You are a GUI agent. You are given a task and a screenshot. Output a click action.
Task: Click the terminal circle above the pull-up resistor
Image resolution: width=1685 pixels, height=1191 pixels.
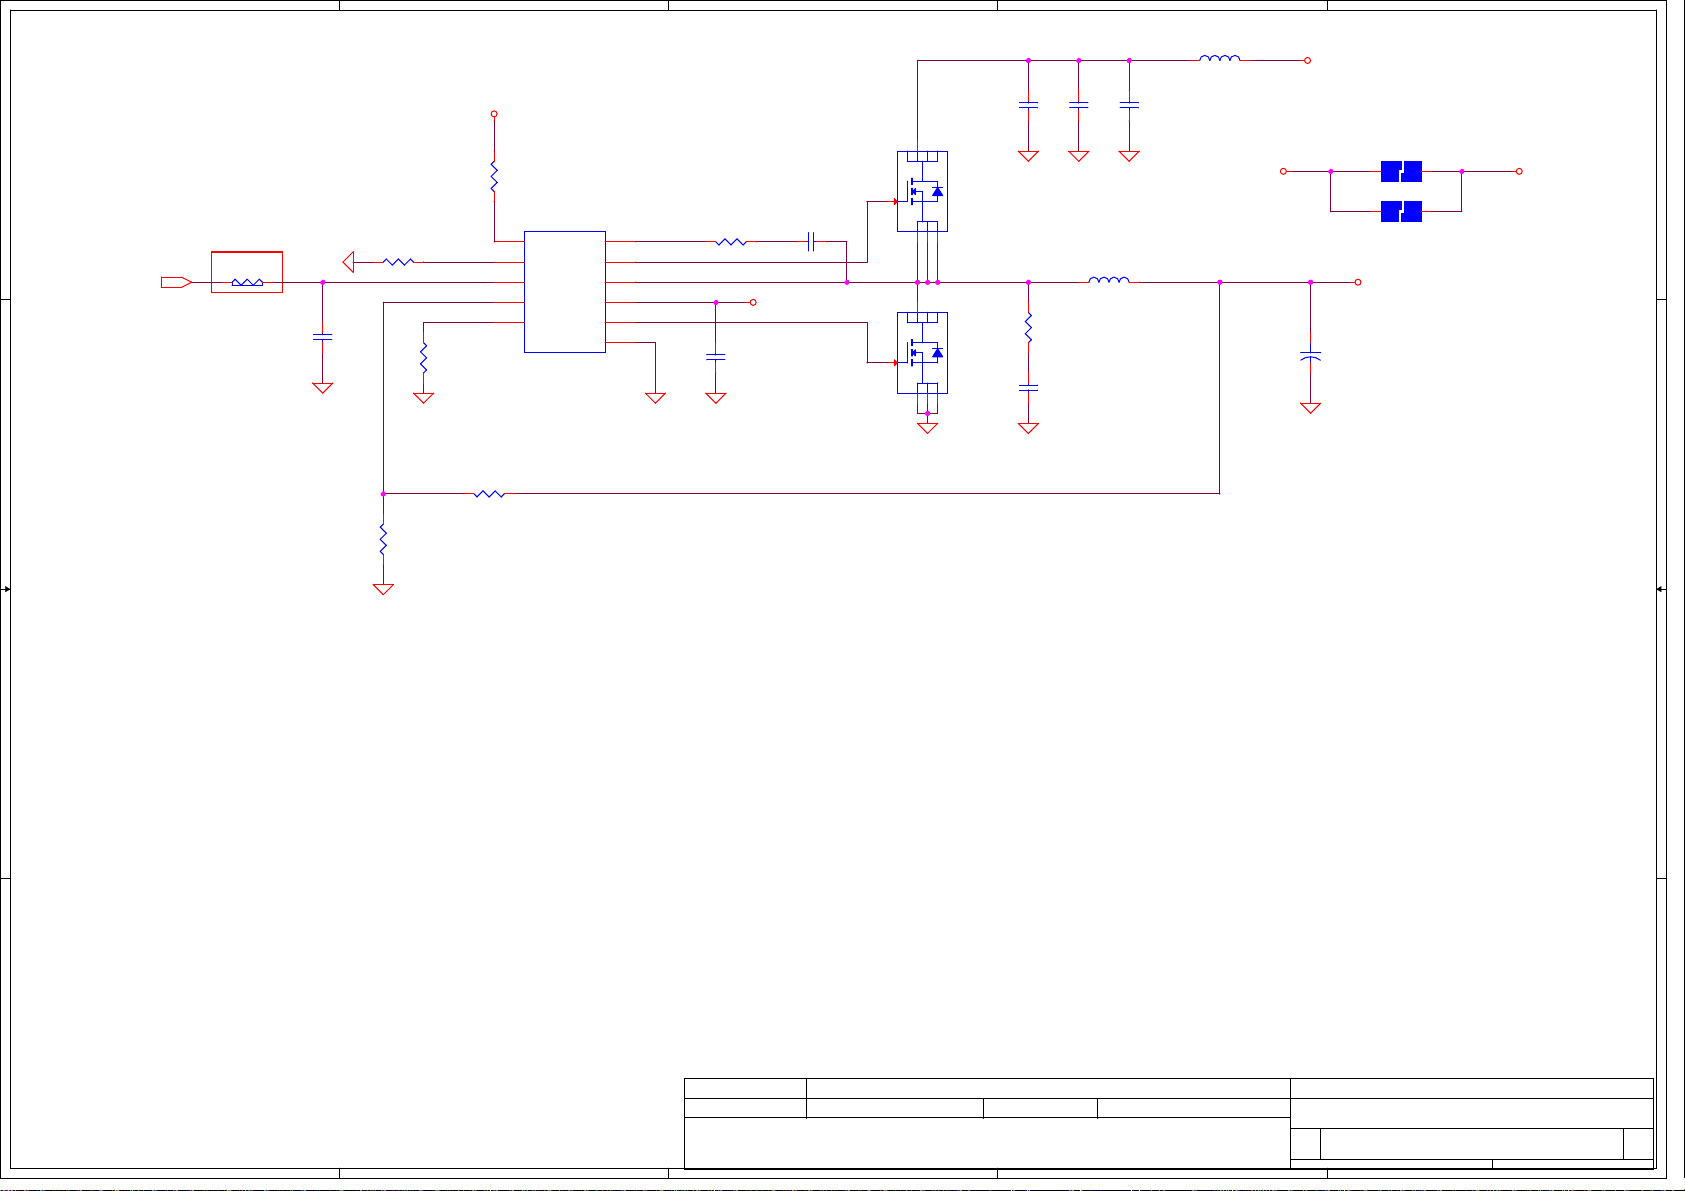coord(494,114)
